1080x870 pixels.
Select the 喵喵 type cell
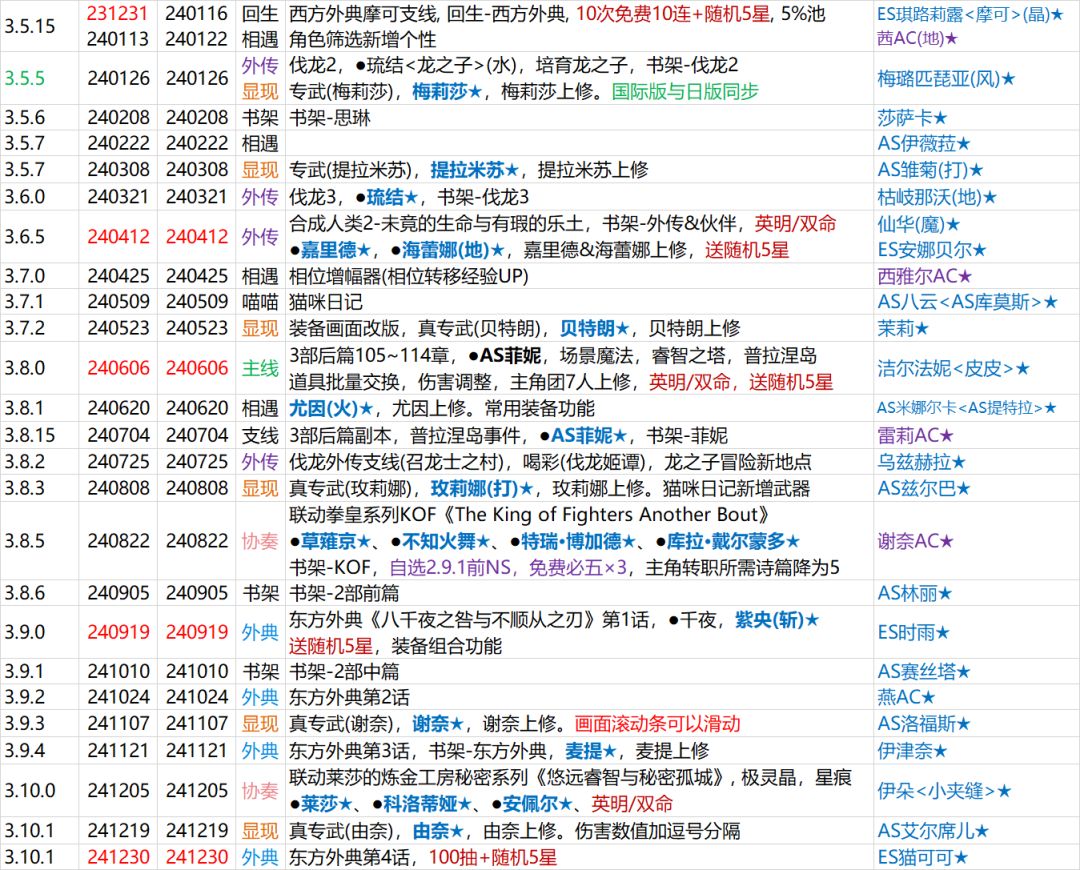(260, 302)
